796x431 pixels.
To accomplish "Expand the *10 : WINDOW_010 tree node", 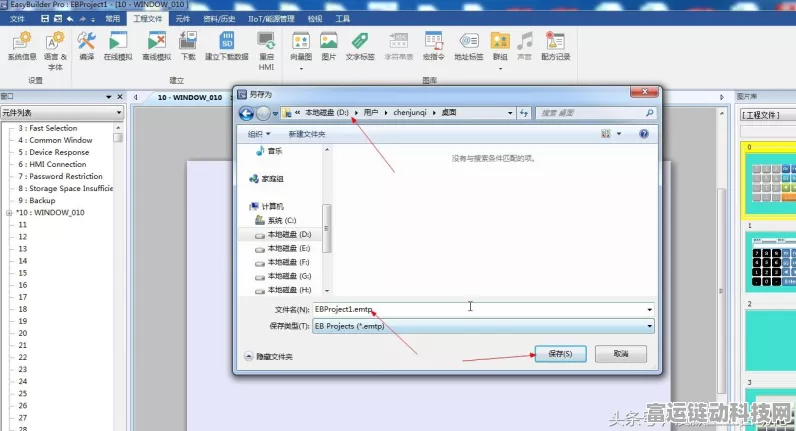I will coord(9,213).
